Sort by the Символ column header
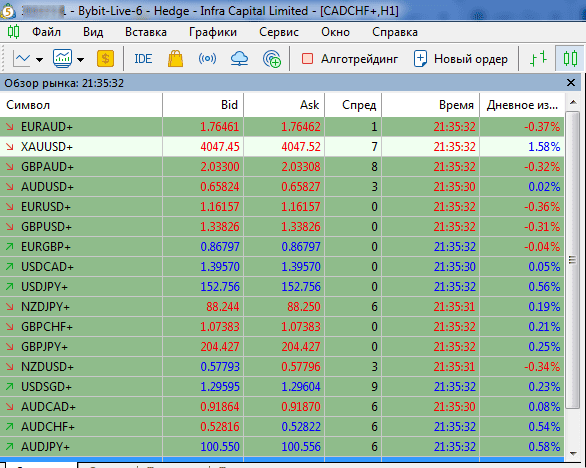Viewport: 586px width, 468px height. click(x=81, y=105)
